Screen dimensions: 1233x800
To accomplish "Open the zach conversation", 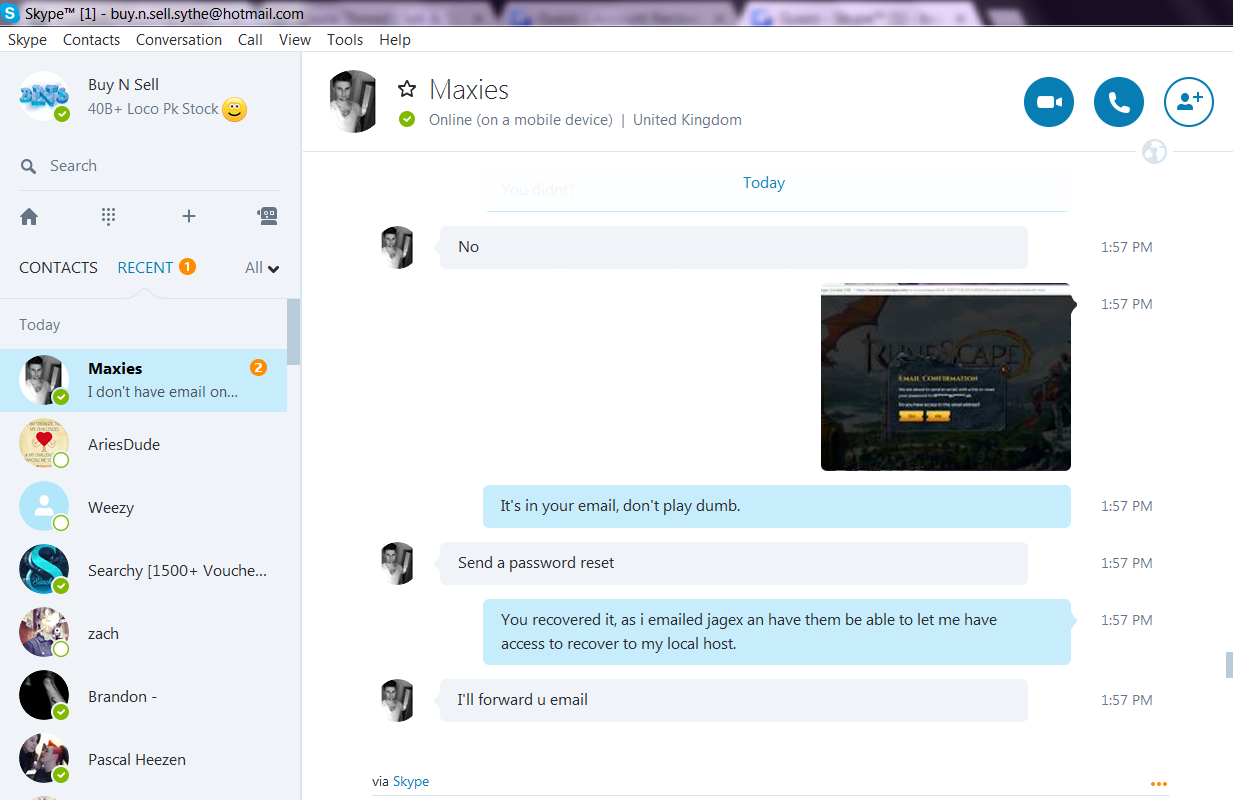I will (x=143, y=633).
